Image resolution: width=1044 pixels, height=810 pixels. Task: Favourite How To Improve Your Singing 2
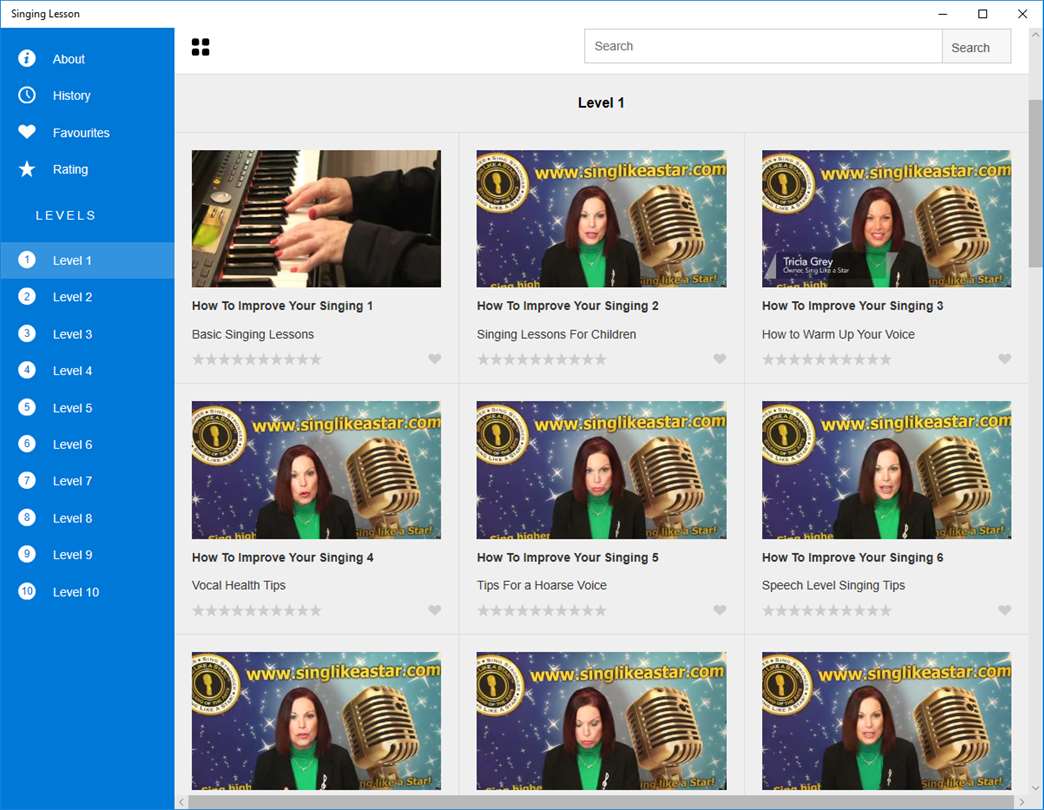click(720, 359)
